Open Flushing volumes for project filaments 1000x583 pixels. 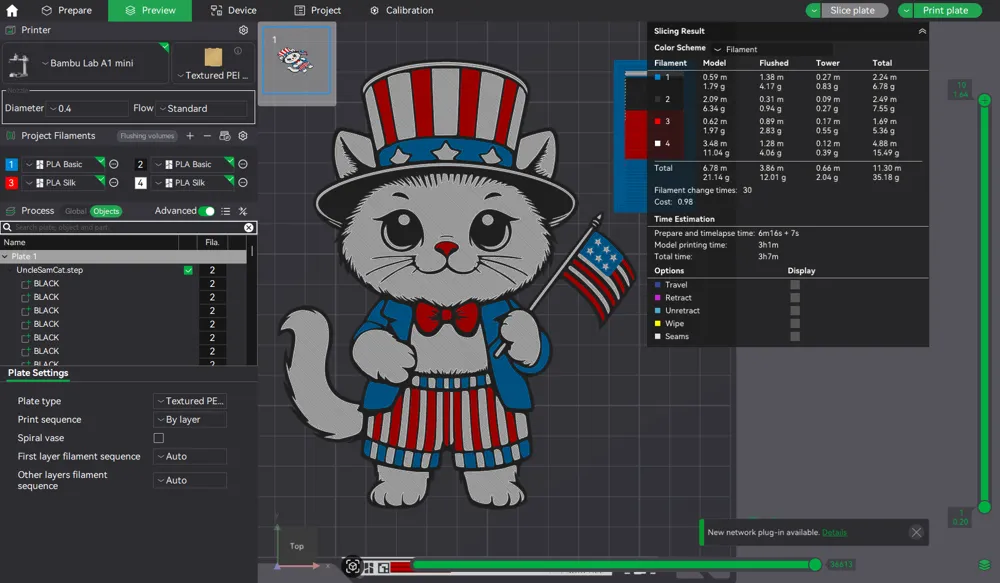pyautogui.click(x=146, y=135)
